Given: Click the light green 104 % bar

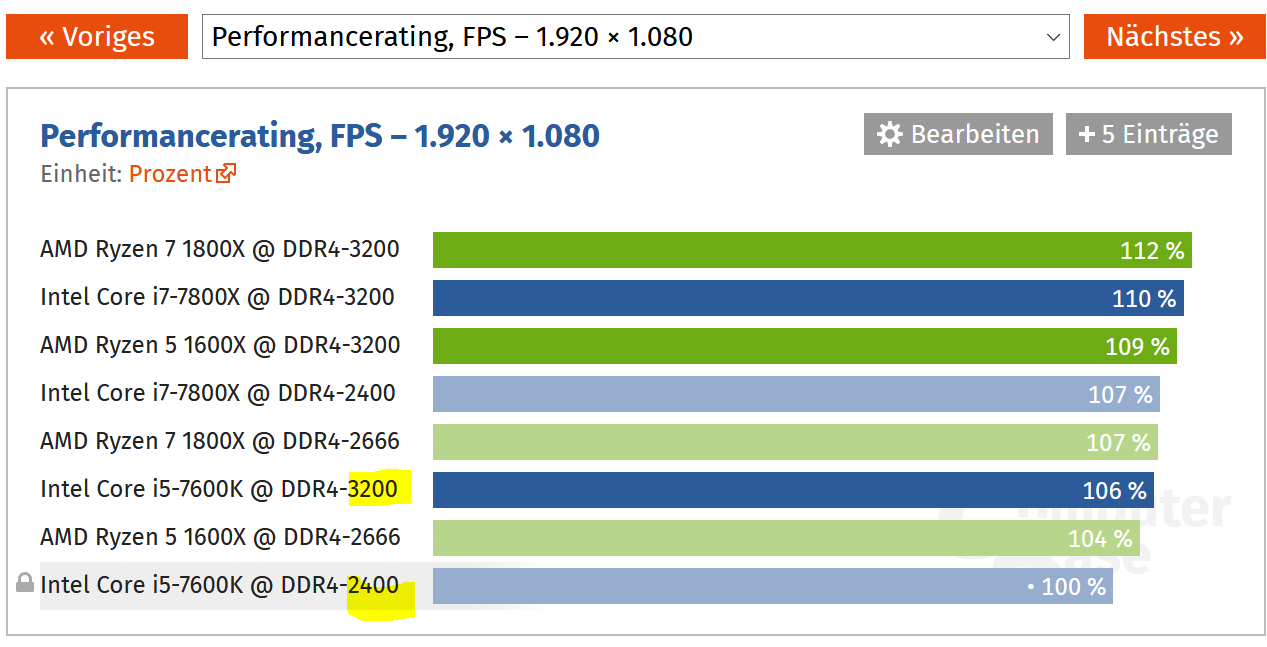Looking at the screenshot, I should [x=787, y=538].
